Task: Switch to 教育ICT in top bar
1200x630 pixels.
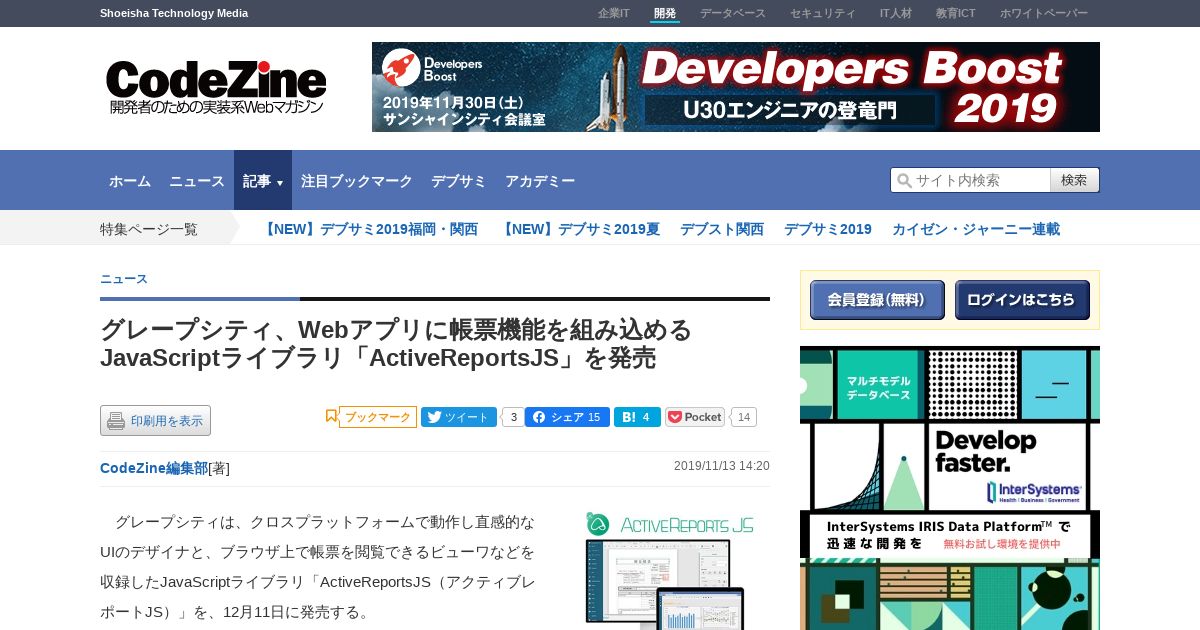Action: point(956,13)
